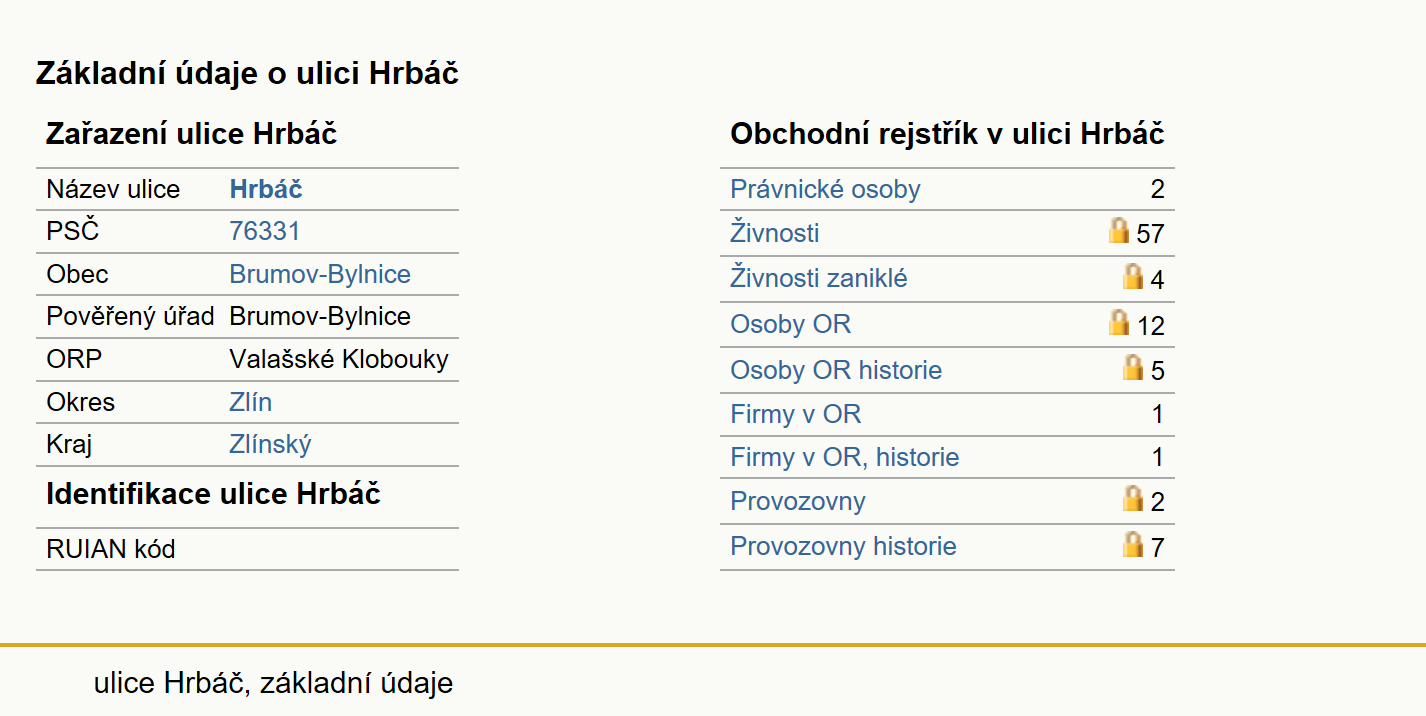Open Firmy v OR, historie link
The image size is (1426, 716).
(845, 457)
